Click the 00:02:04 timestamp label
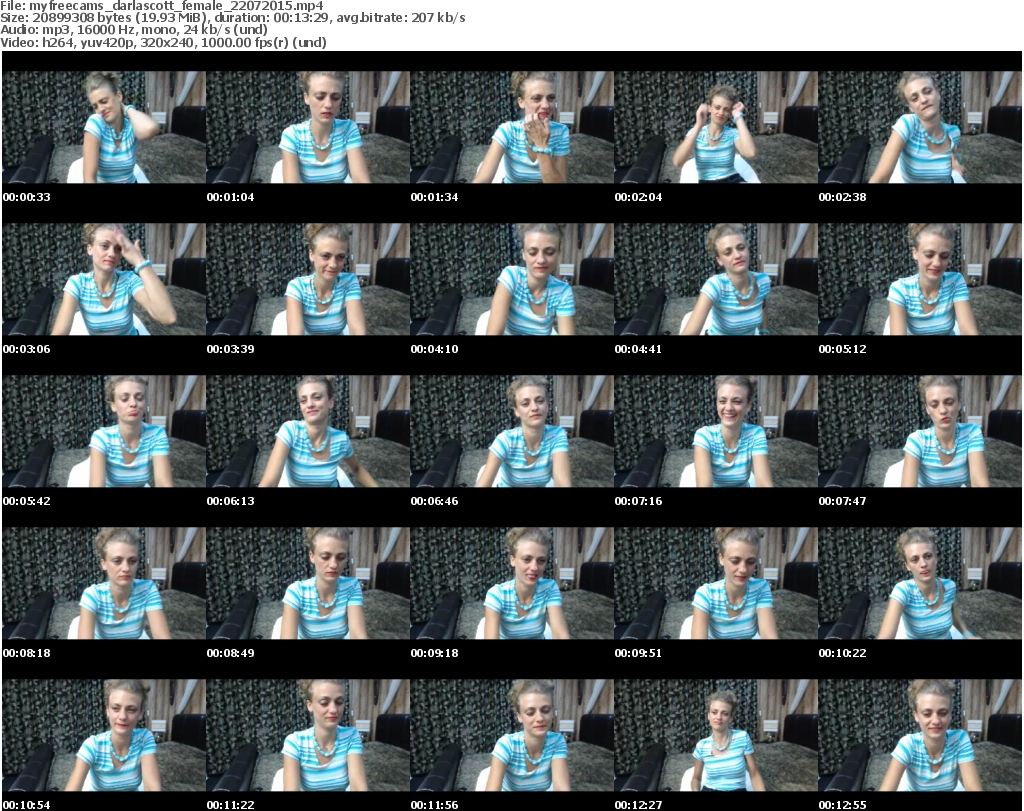1024x811 pixels. click(639, 197)
